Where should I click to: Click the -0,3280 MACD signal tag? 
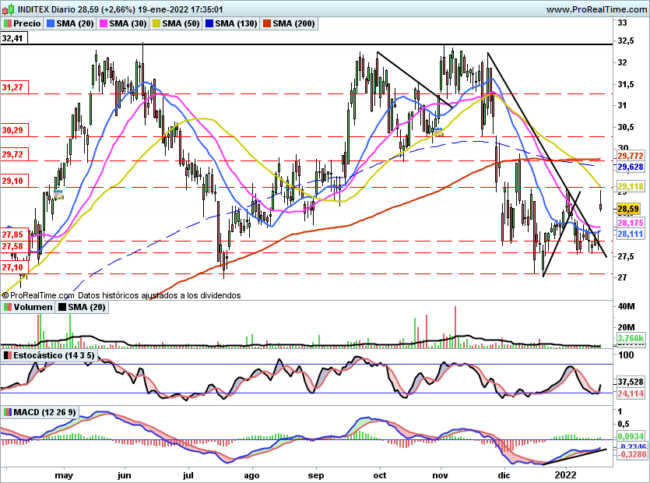coord(632,455)
